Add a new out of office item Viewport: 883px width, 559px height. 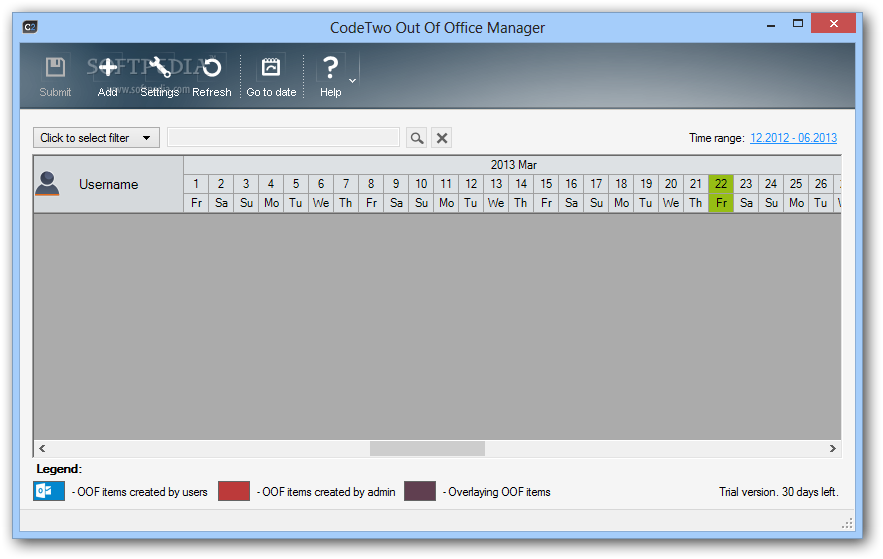[108, 77]
